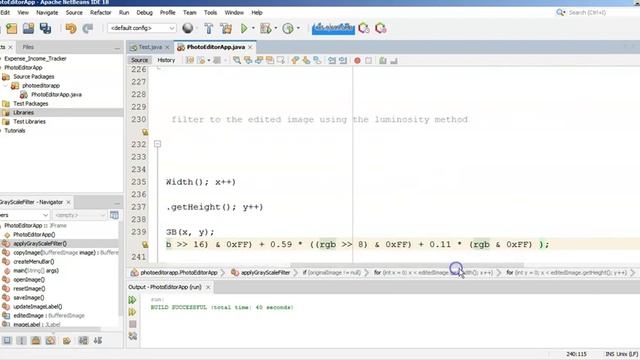Select the Libraries node

coord(23,113)
